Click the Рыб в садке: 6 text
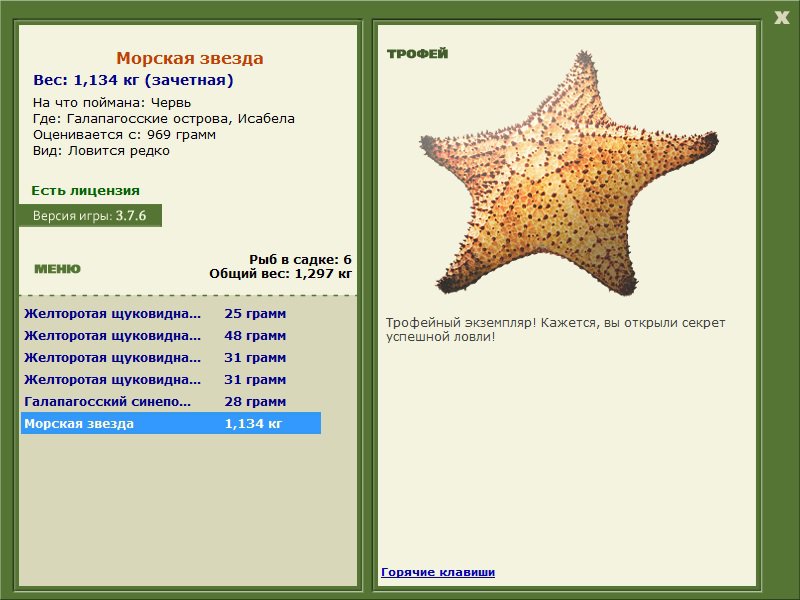Viewport: 800px width, 600px height. tap(301, 260)
